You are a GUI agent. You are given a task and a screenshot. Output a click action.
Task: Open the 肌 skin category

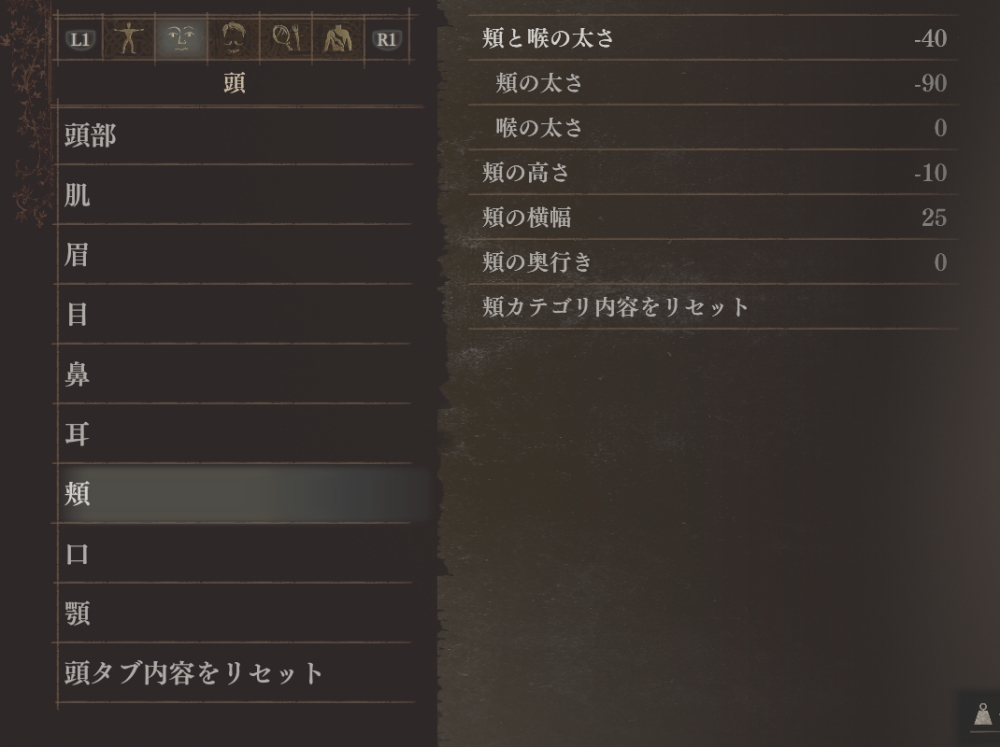point(235,195)
